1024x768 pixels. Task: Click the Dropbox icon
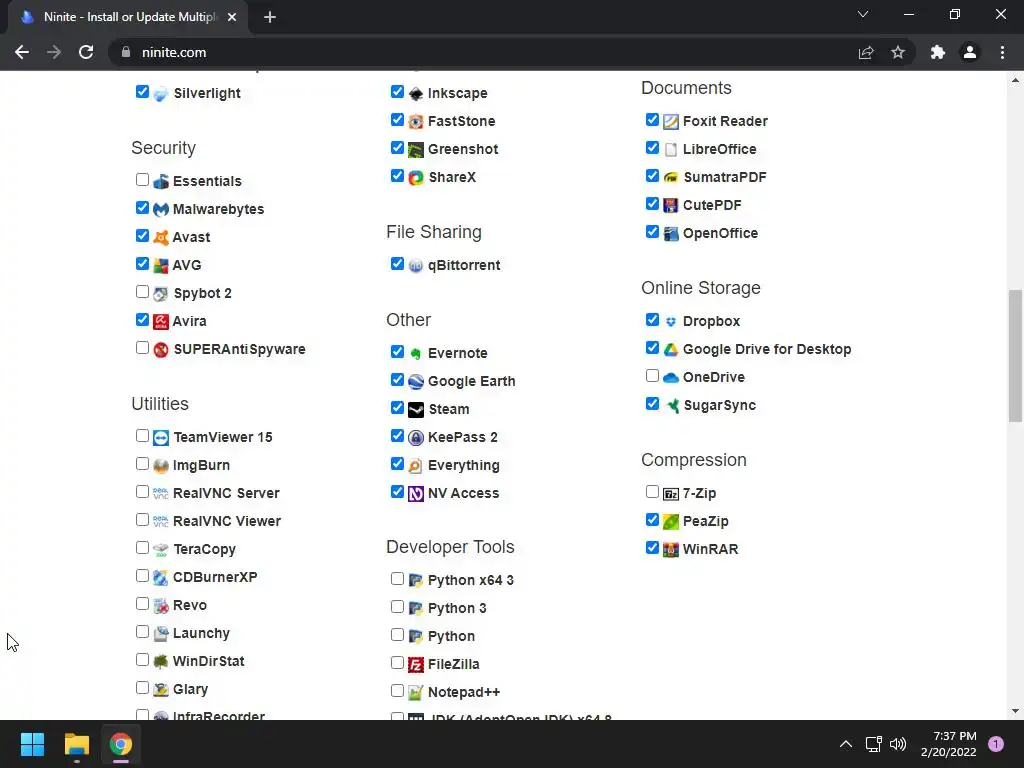(671, 321)
